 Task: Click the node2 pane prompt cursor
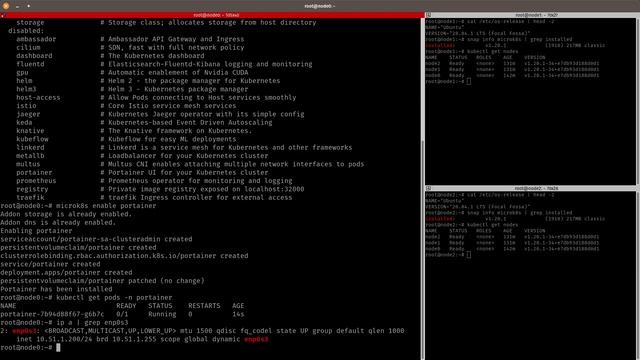click(469, 255)
